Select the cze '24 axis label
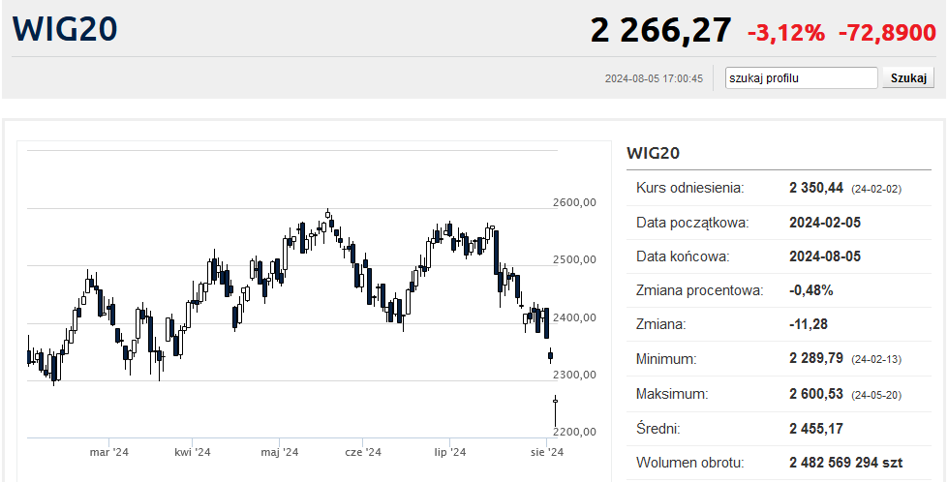 point(363,453)
